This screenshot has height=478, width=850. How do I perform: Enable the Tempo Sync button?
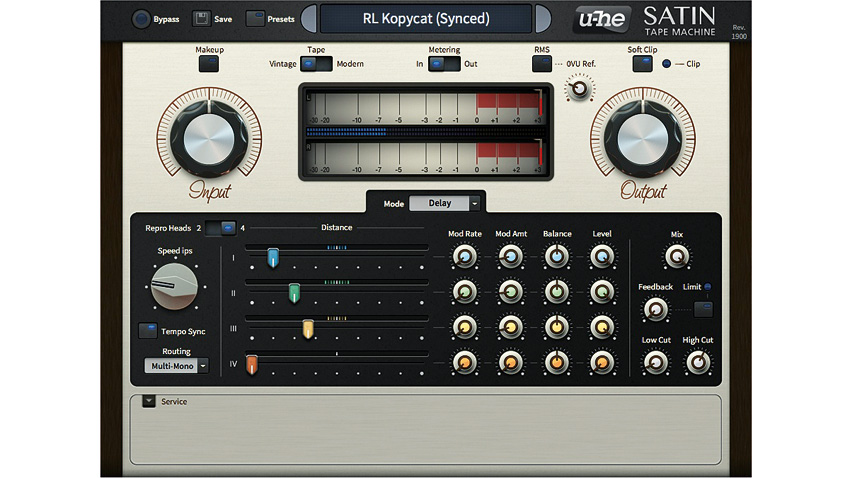point(147,331)
